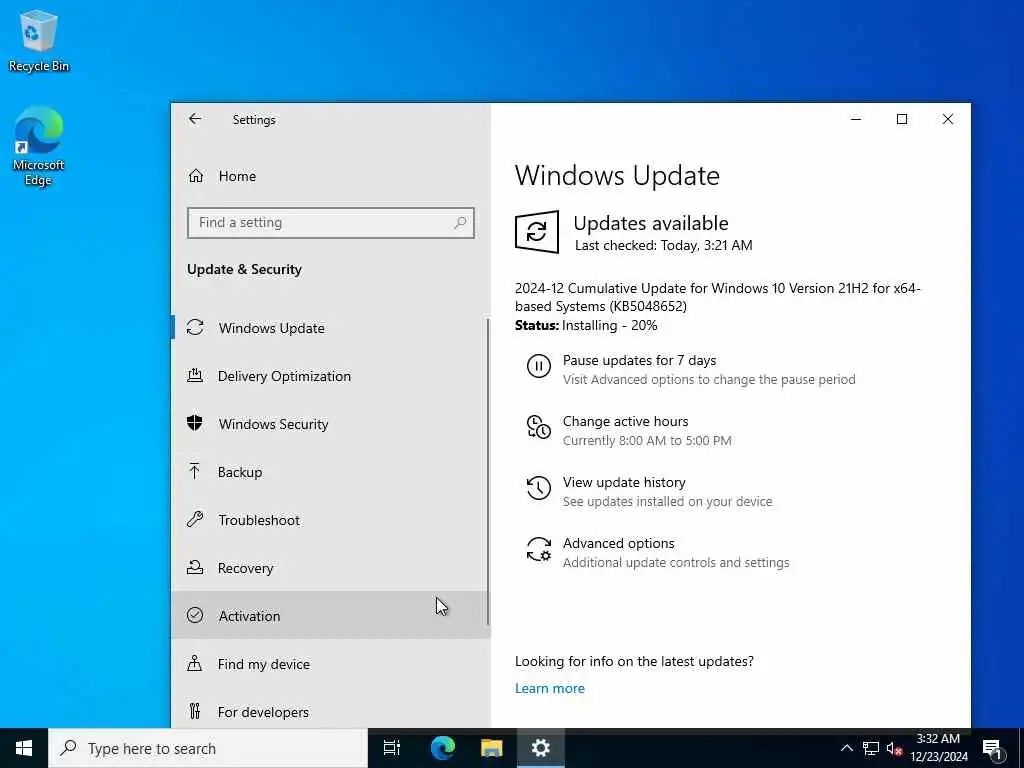Click the network icon in system tray
Image resolution: width=1024 pixels, height=768 pixels.
tap(871, 748)
